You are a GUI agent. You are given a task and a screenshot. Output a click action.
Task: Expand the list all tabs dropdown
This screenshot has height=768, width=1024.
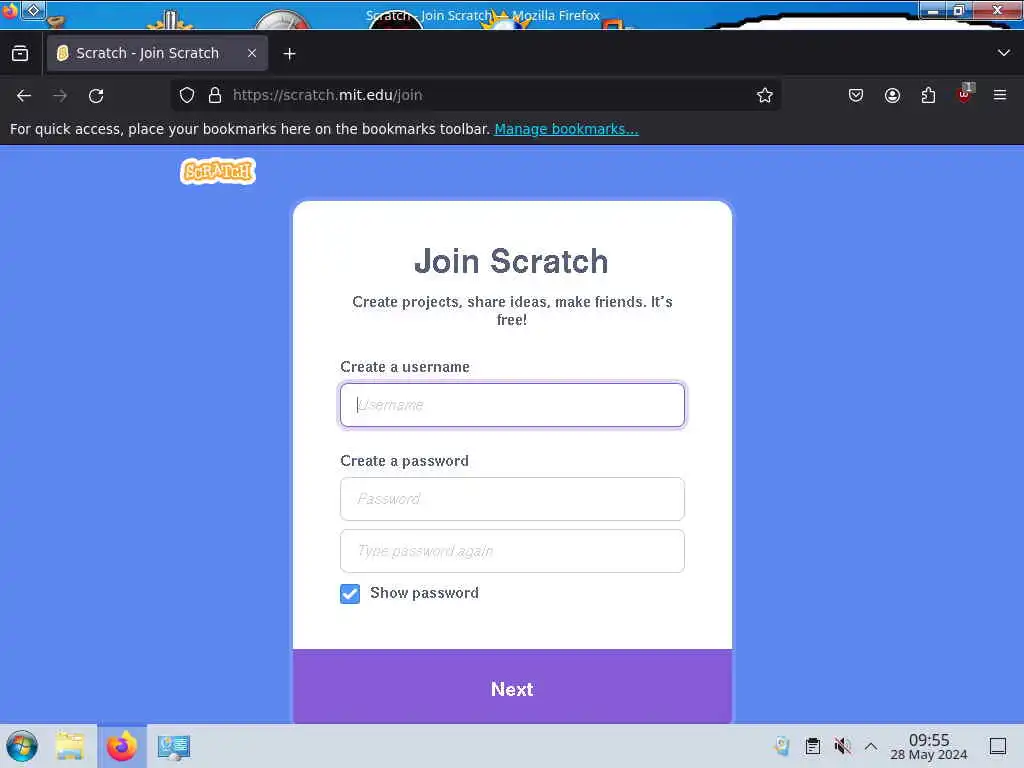1004,53
